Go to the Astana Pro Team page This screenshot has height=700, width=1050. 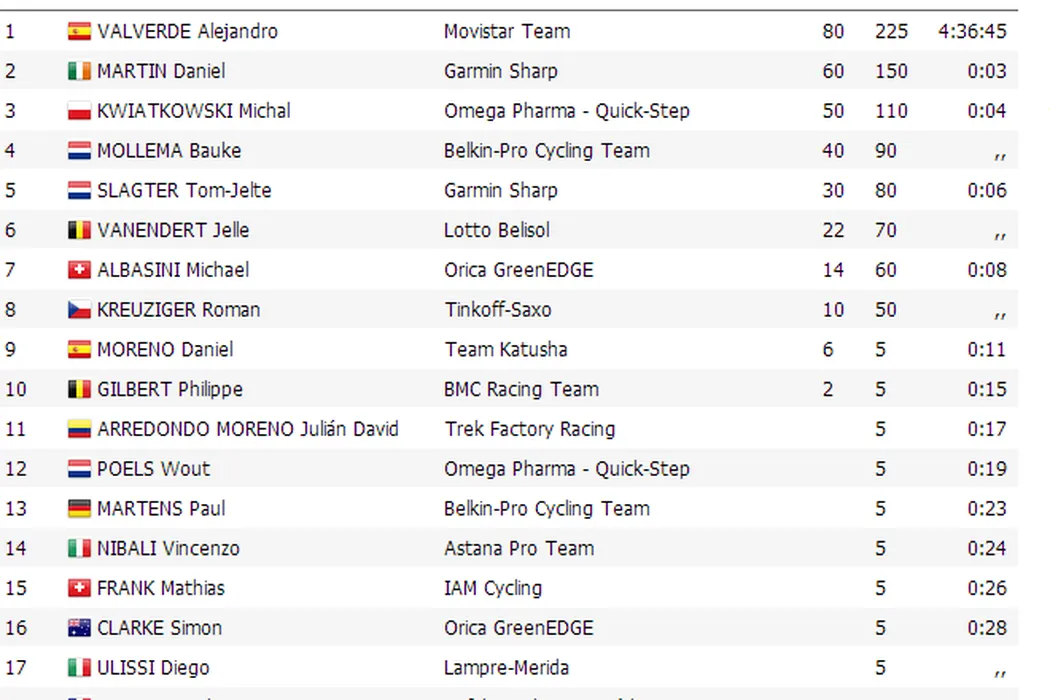519,548
